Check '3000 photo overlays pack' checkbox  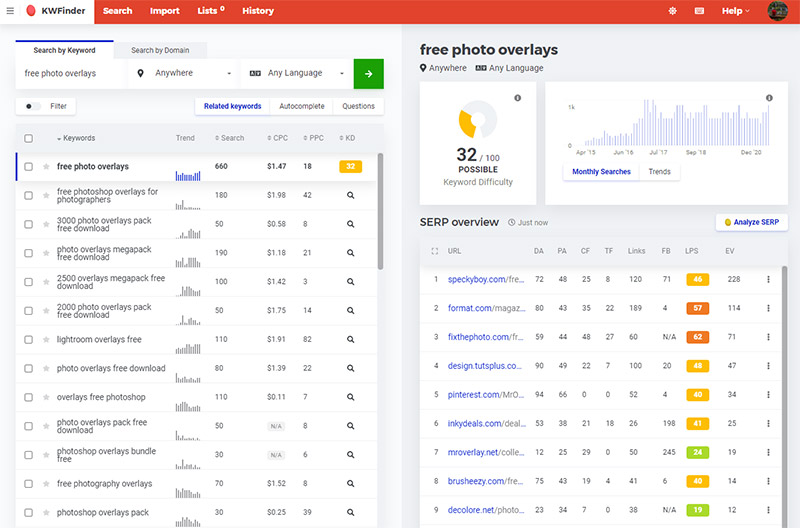click(x=29, y=224)
